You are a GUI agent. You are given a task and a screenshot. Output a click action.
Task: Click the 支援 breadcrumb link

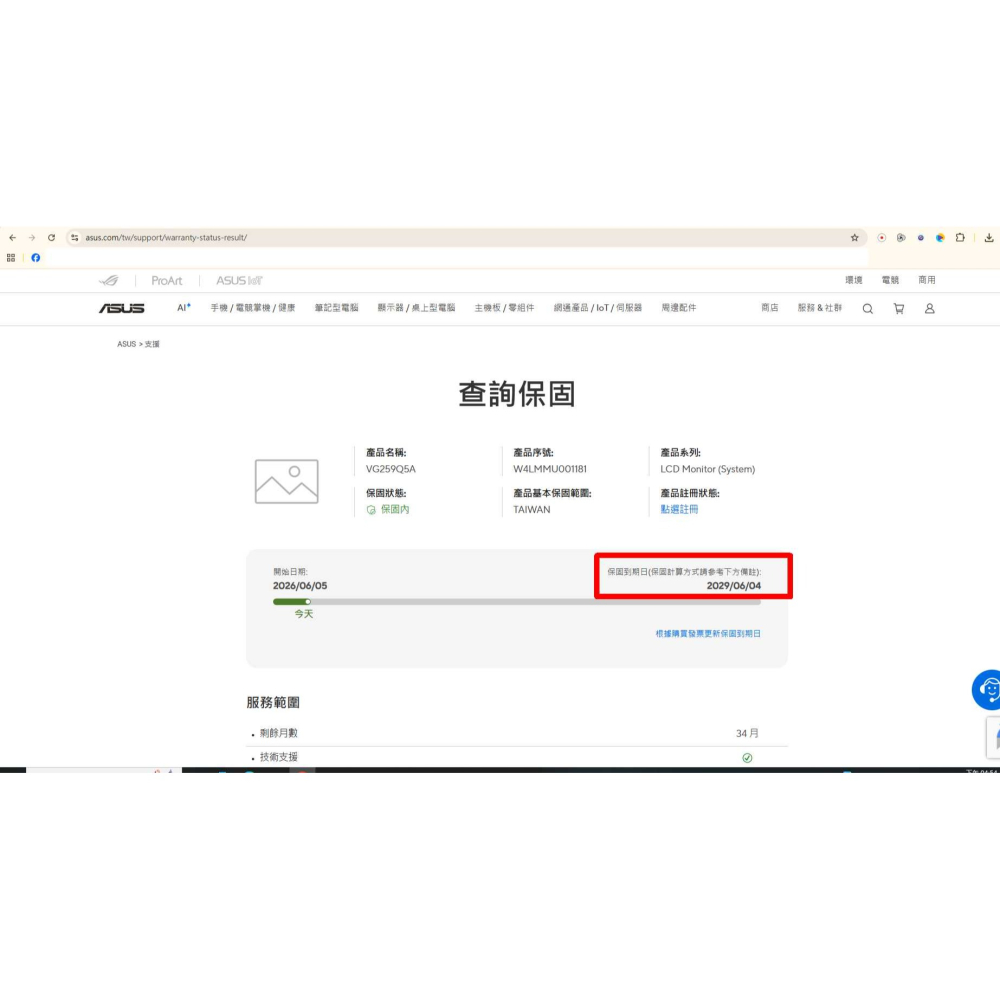[152, 344]
